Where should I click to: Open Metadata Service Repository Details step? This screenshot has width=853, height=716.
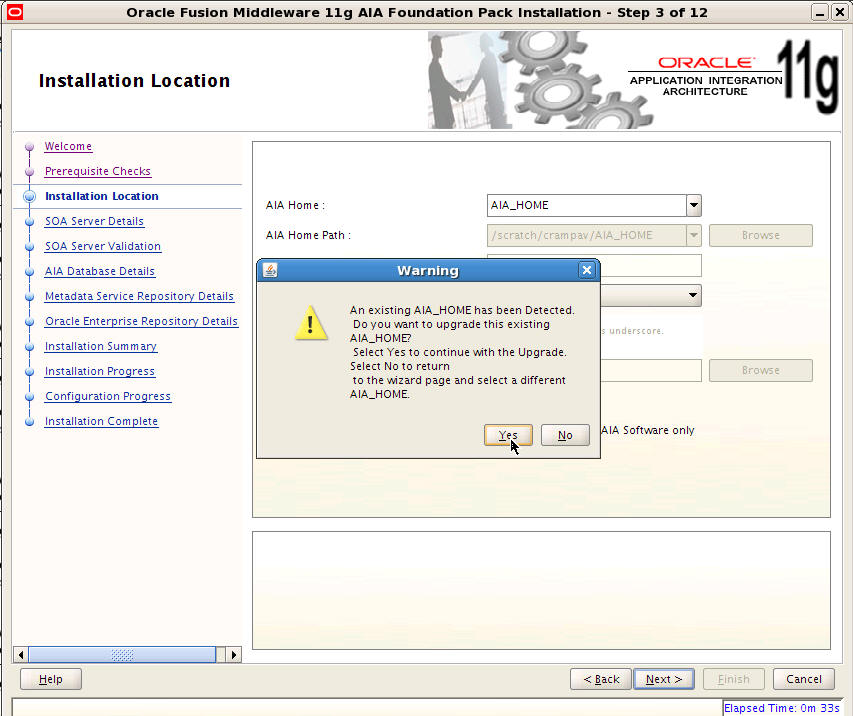tap(139, 297)
